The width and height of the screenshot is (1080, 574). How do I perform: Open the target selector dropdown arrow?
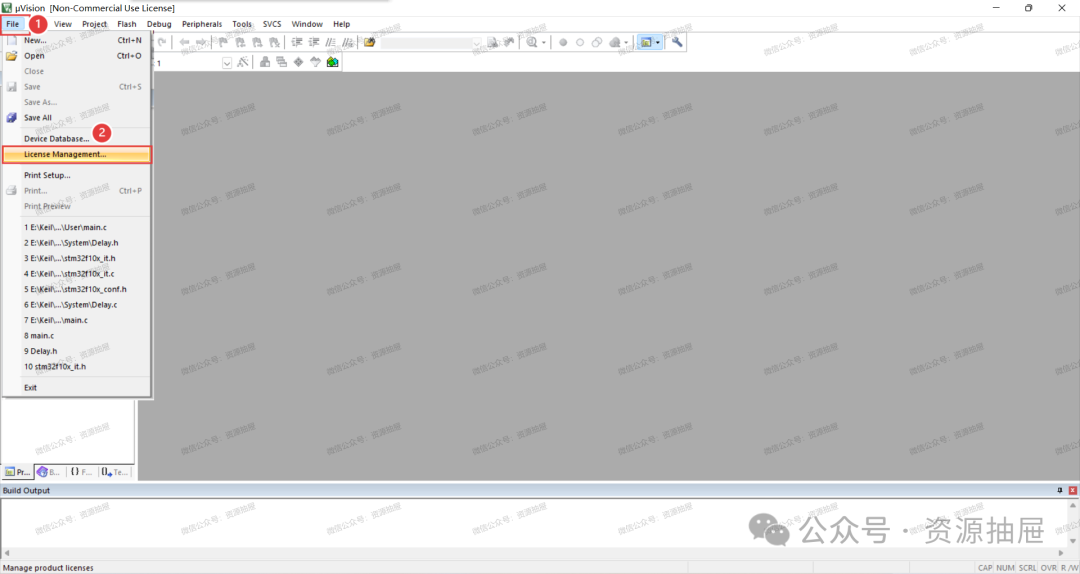click(227, 63)
